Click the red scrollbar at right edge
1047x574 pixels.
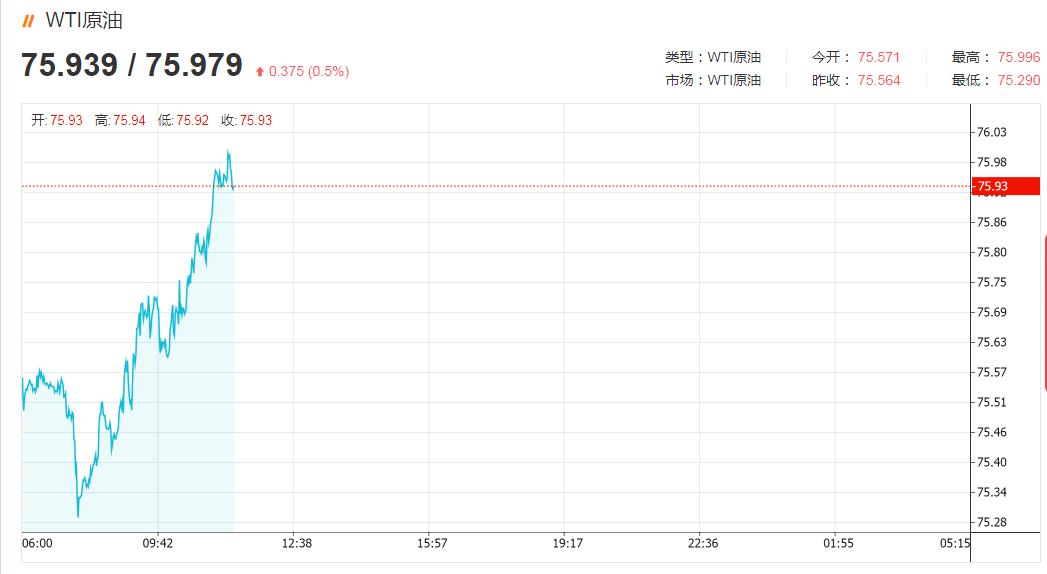1044,310
